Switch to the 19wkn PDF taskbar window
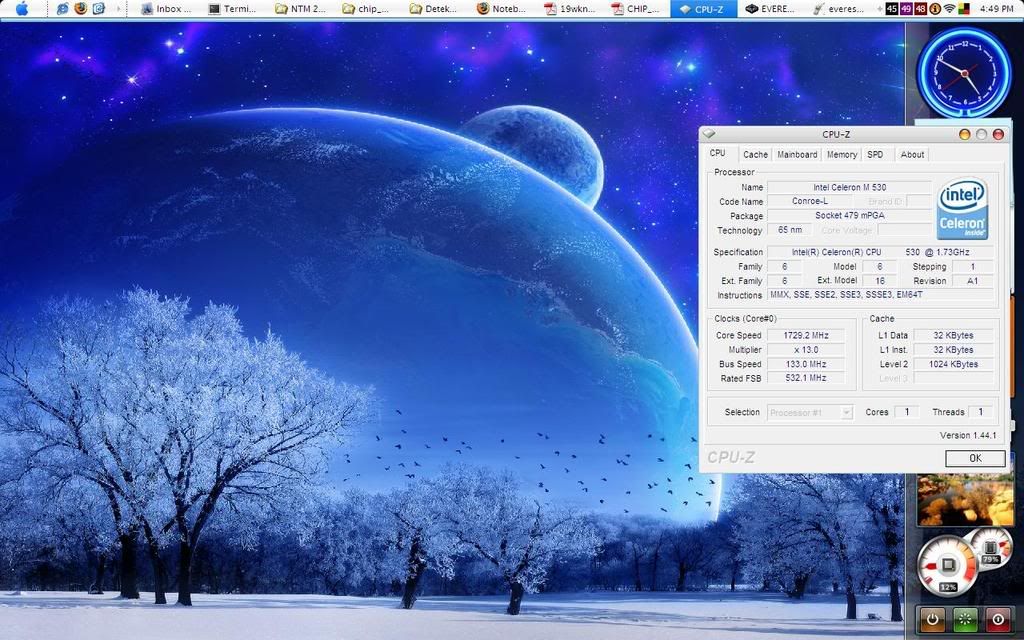This screenshot has height=640, width=1024. pyautogui.click(x=570, y=9)
